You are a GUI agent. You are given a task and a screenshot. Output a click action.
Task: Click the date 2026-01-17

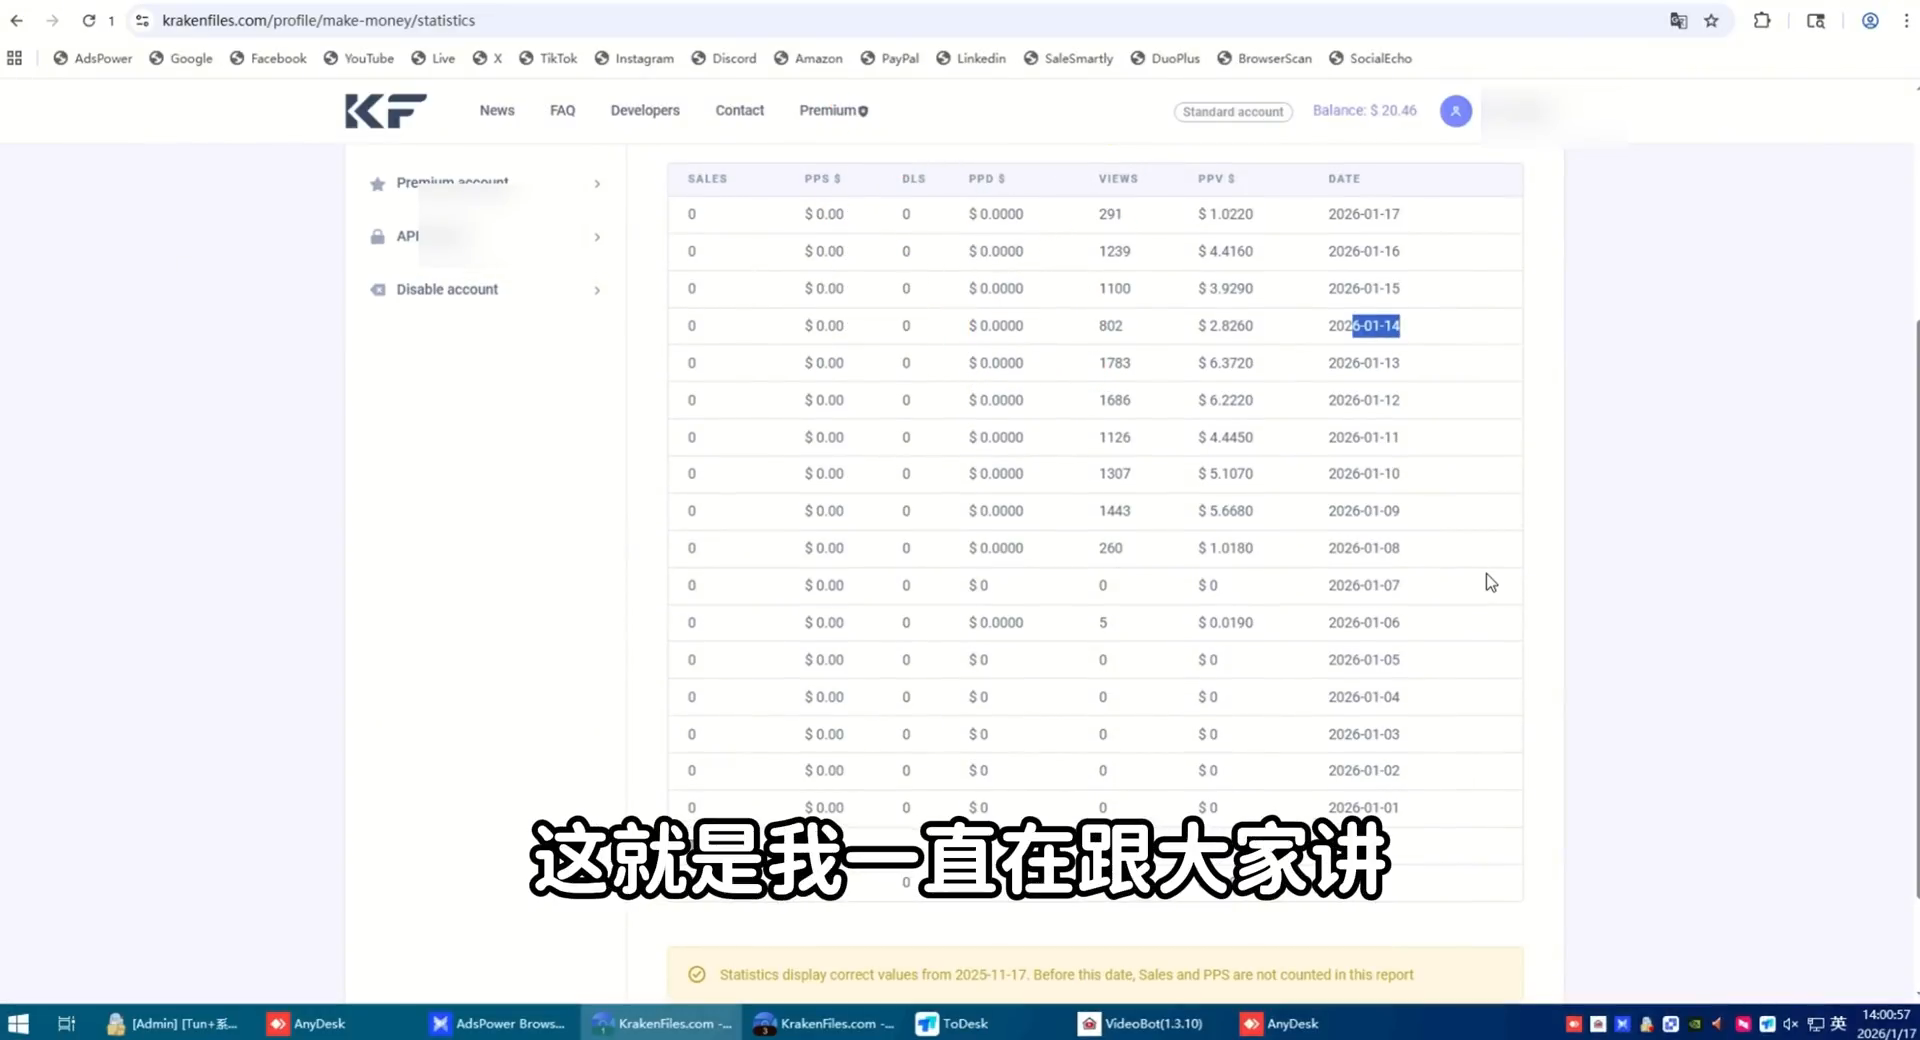click(x=1364, y=214)
